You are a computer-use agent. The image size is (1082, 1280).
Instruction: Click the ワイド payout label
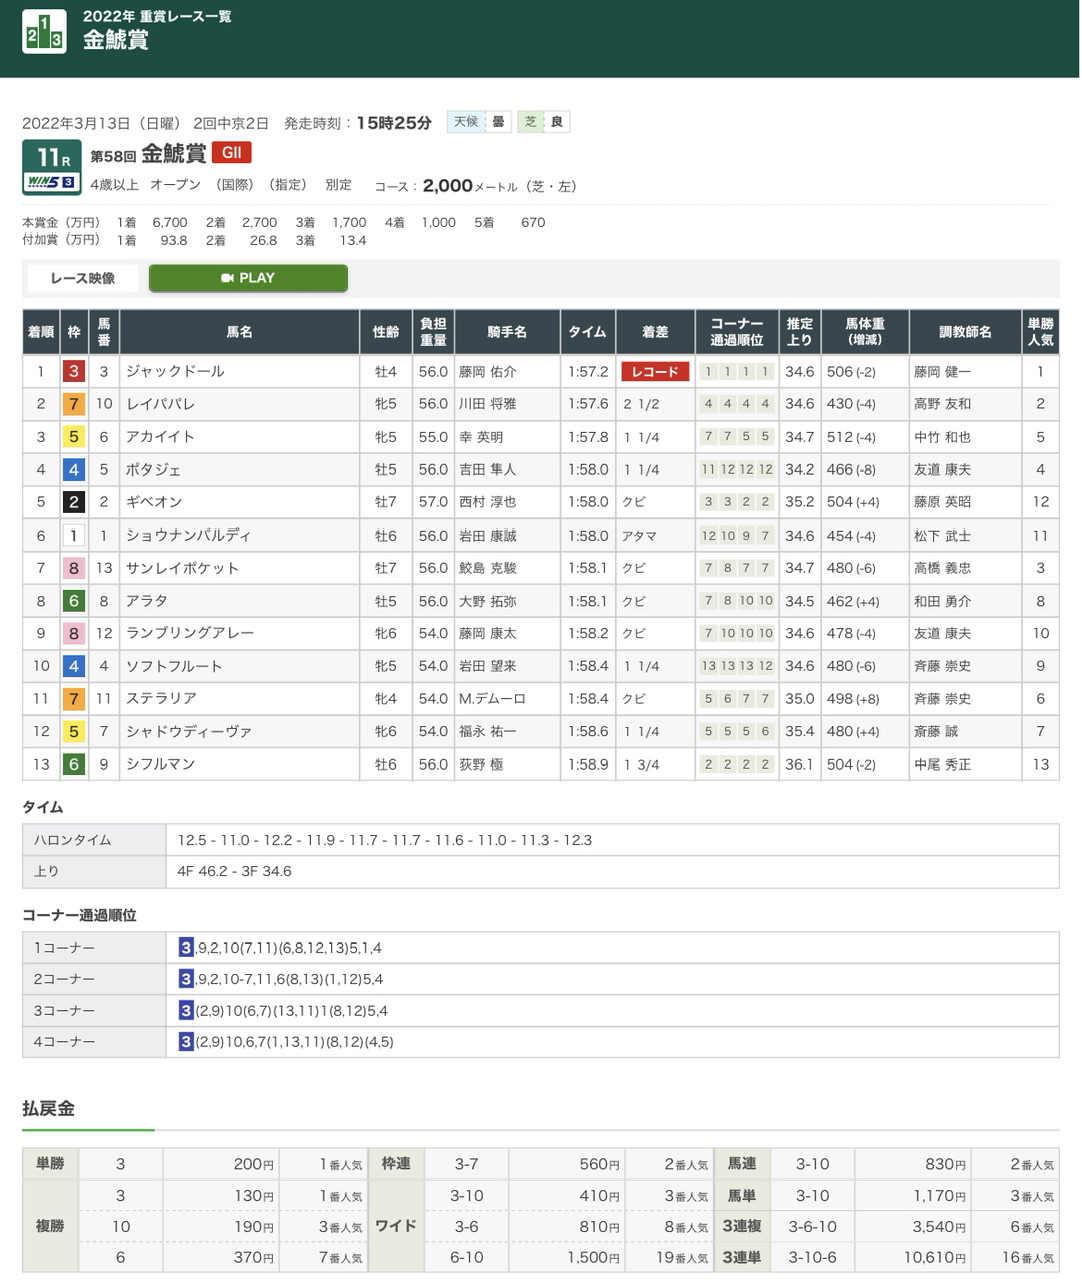[396, 1226]
